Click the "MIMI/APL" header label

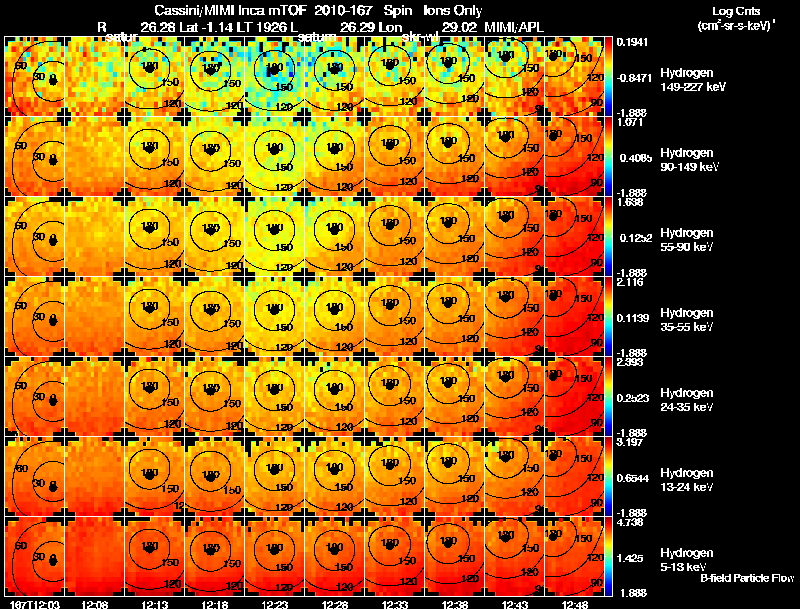[x=514, y=27]
